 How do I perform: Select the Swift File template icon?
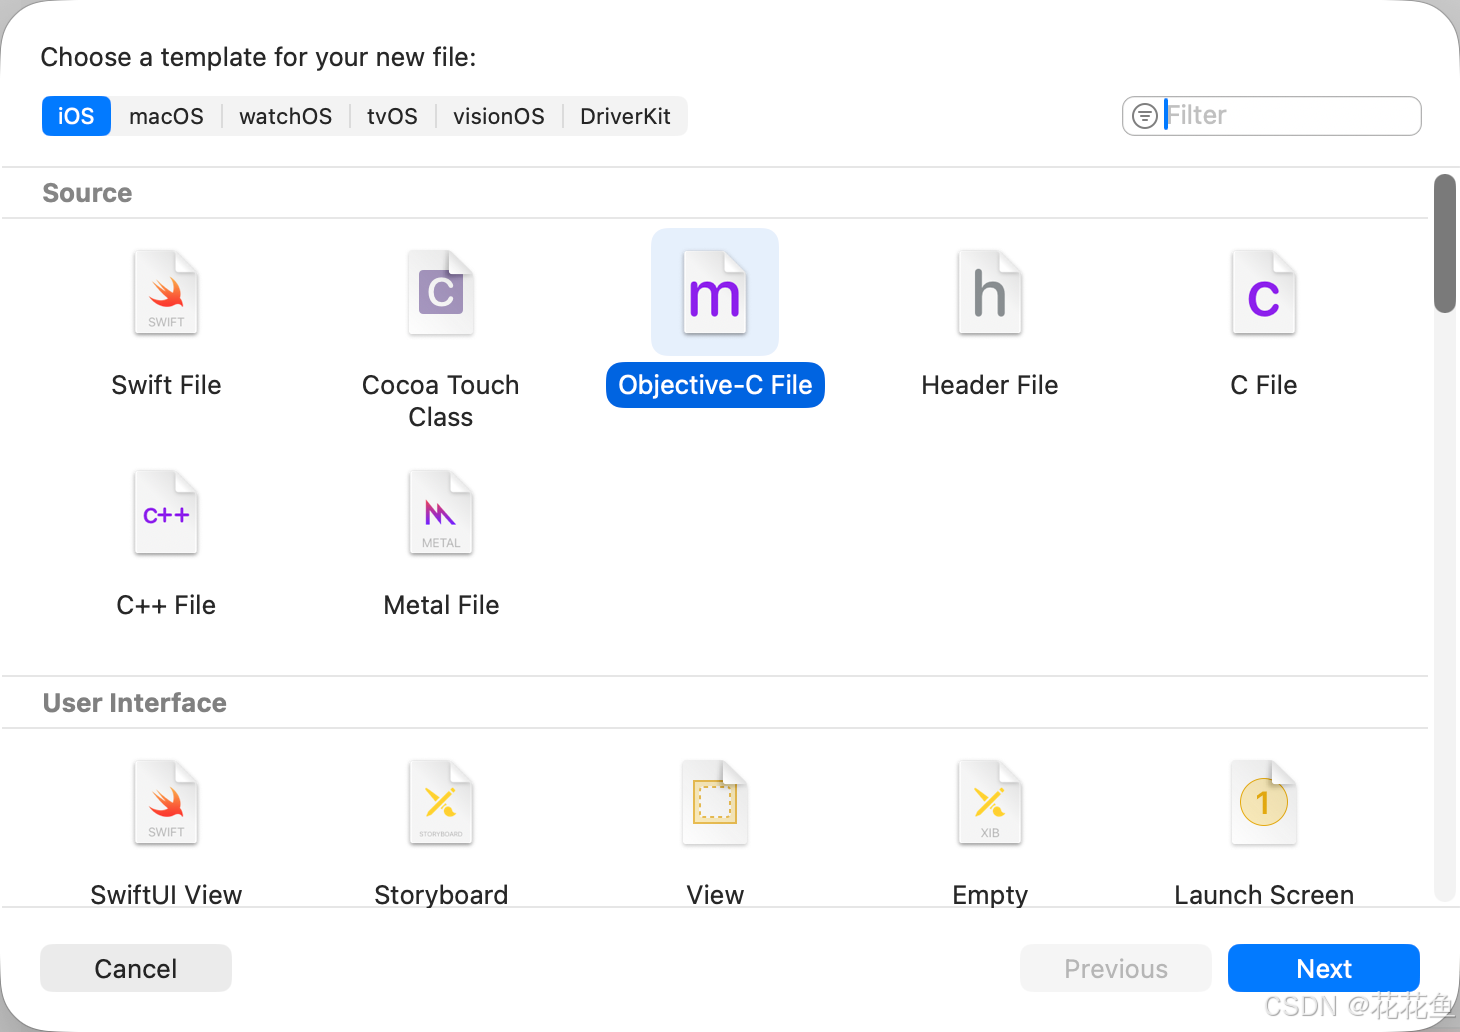(166, 292)
